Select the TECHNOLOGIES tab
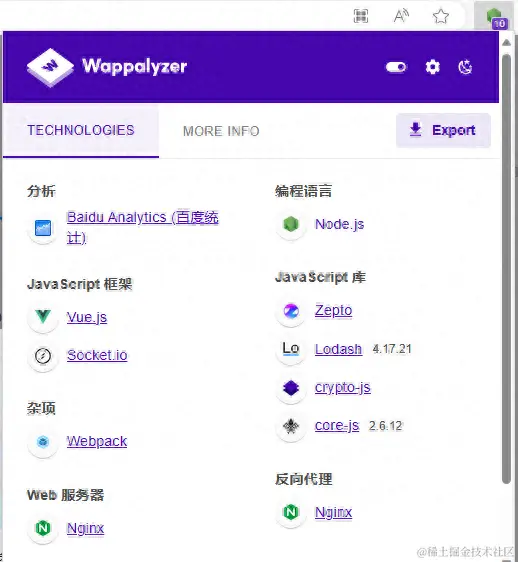 tap(81, 130)
